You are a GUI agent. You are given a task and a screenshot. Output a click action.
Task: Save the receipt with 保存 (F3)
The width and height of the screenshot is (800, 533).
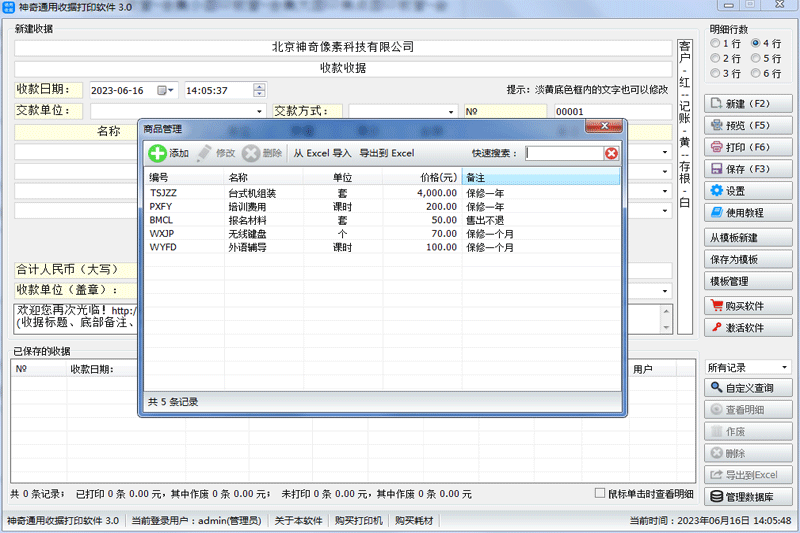point(749,169)
